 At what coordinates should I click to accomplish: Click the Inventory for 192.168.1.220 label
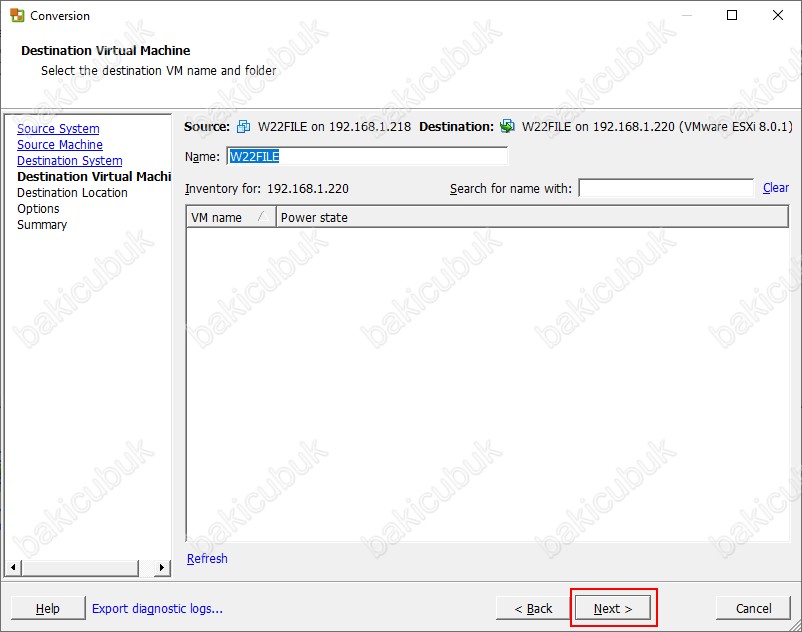click(267, 189)
